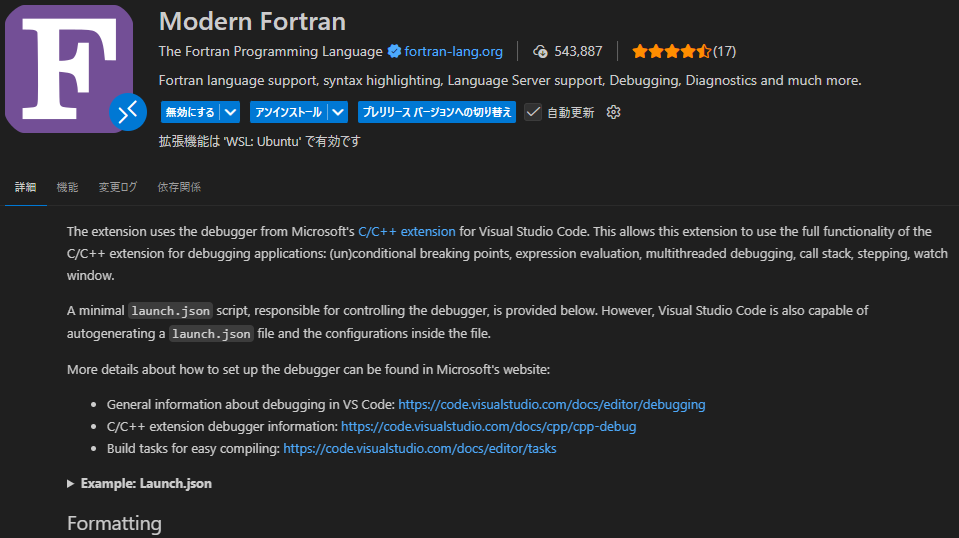Expand the アンインストール dropdown arrow

(338, 112)
